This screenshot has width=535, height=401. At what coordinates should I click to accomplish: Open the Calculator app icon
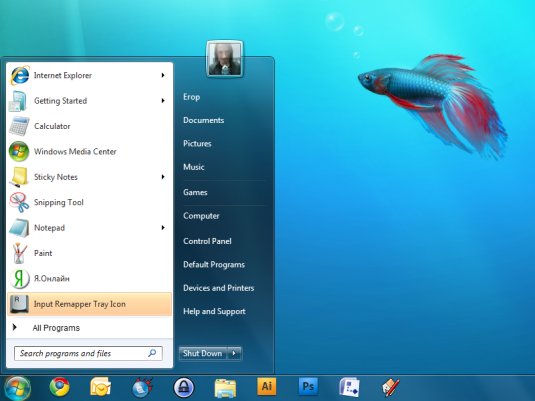19,126
